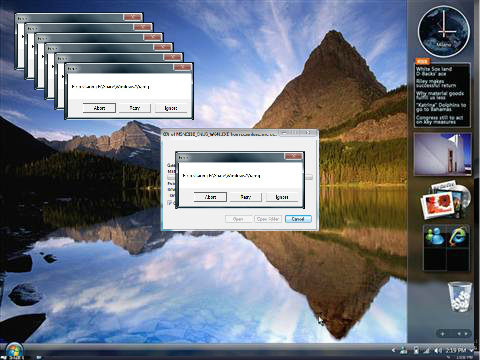Open the "White Sox land D-Backs' ace" headline
Image resolution: width=480 pixels, height=360 pixels.
(434, 71)
